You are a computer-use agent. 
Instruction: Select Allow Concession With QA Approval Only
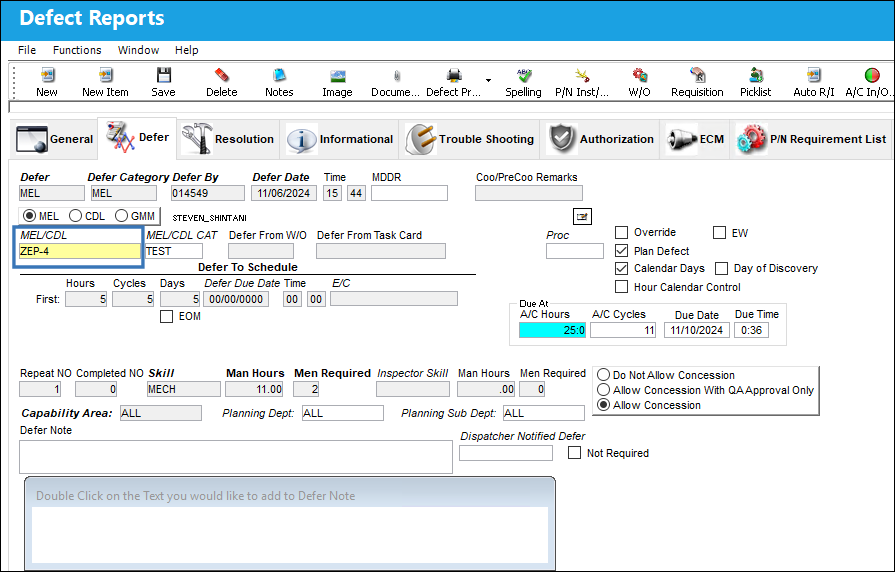(x=603, y=390)
